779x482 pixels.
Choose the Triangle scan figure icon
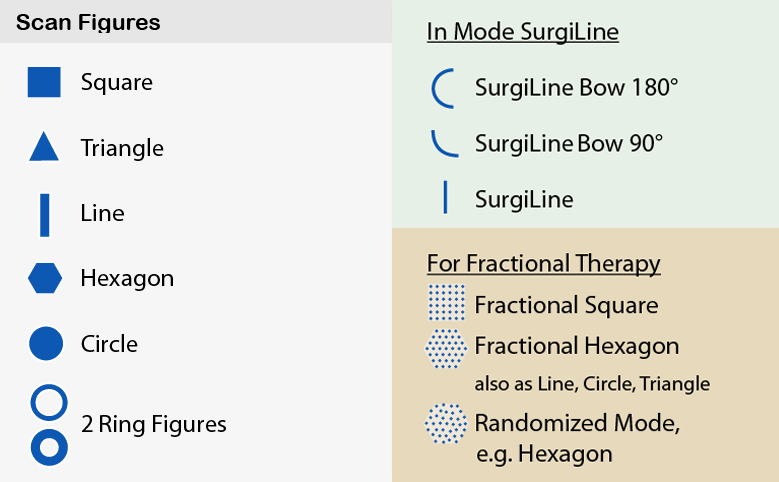(x=44, y=146)
